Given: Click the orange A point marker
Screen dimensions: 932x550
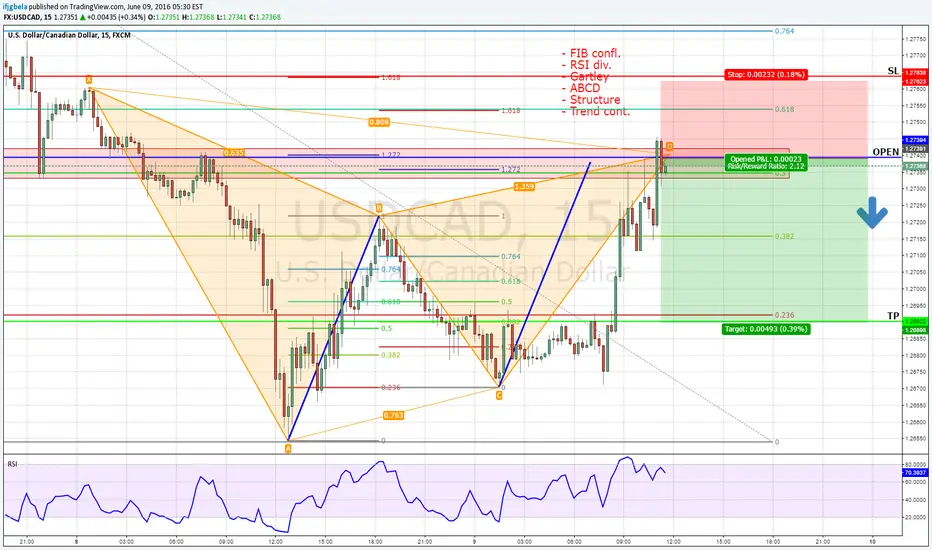Looking at the screenshot, I should point(288,449).
